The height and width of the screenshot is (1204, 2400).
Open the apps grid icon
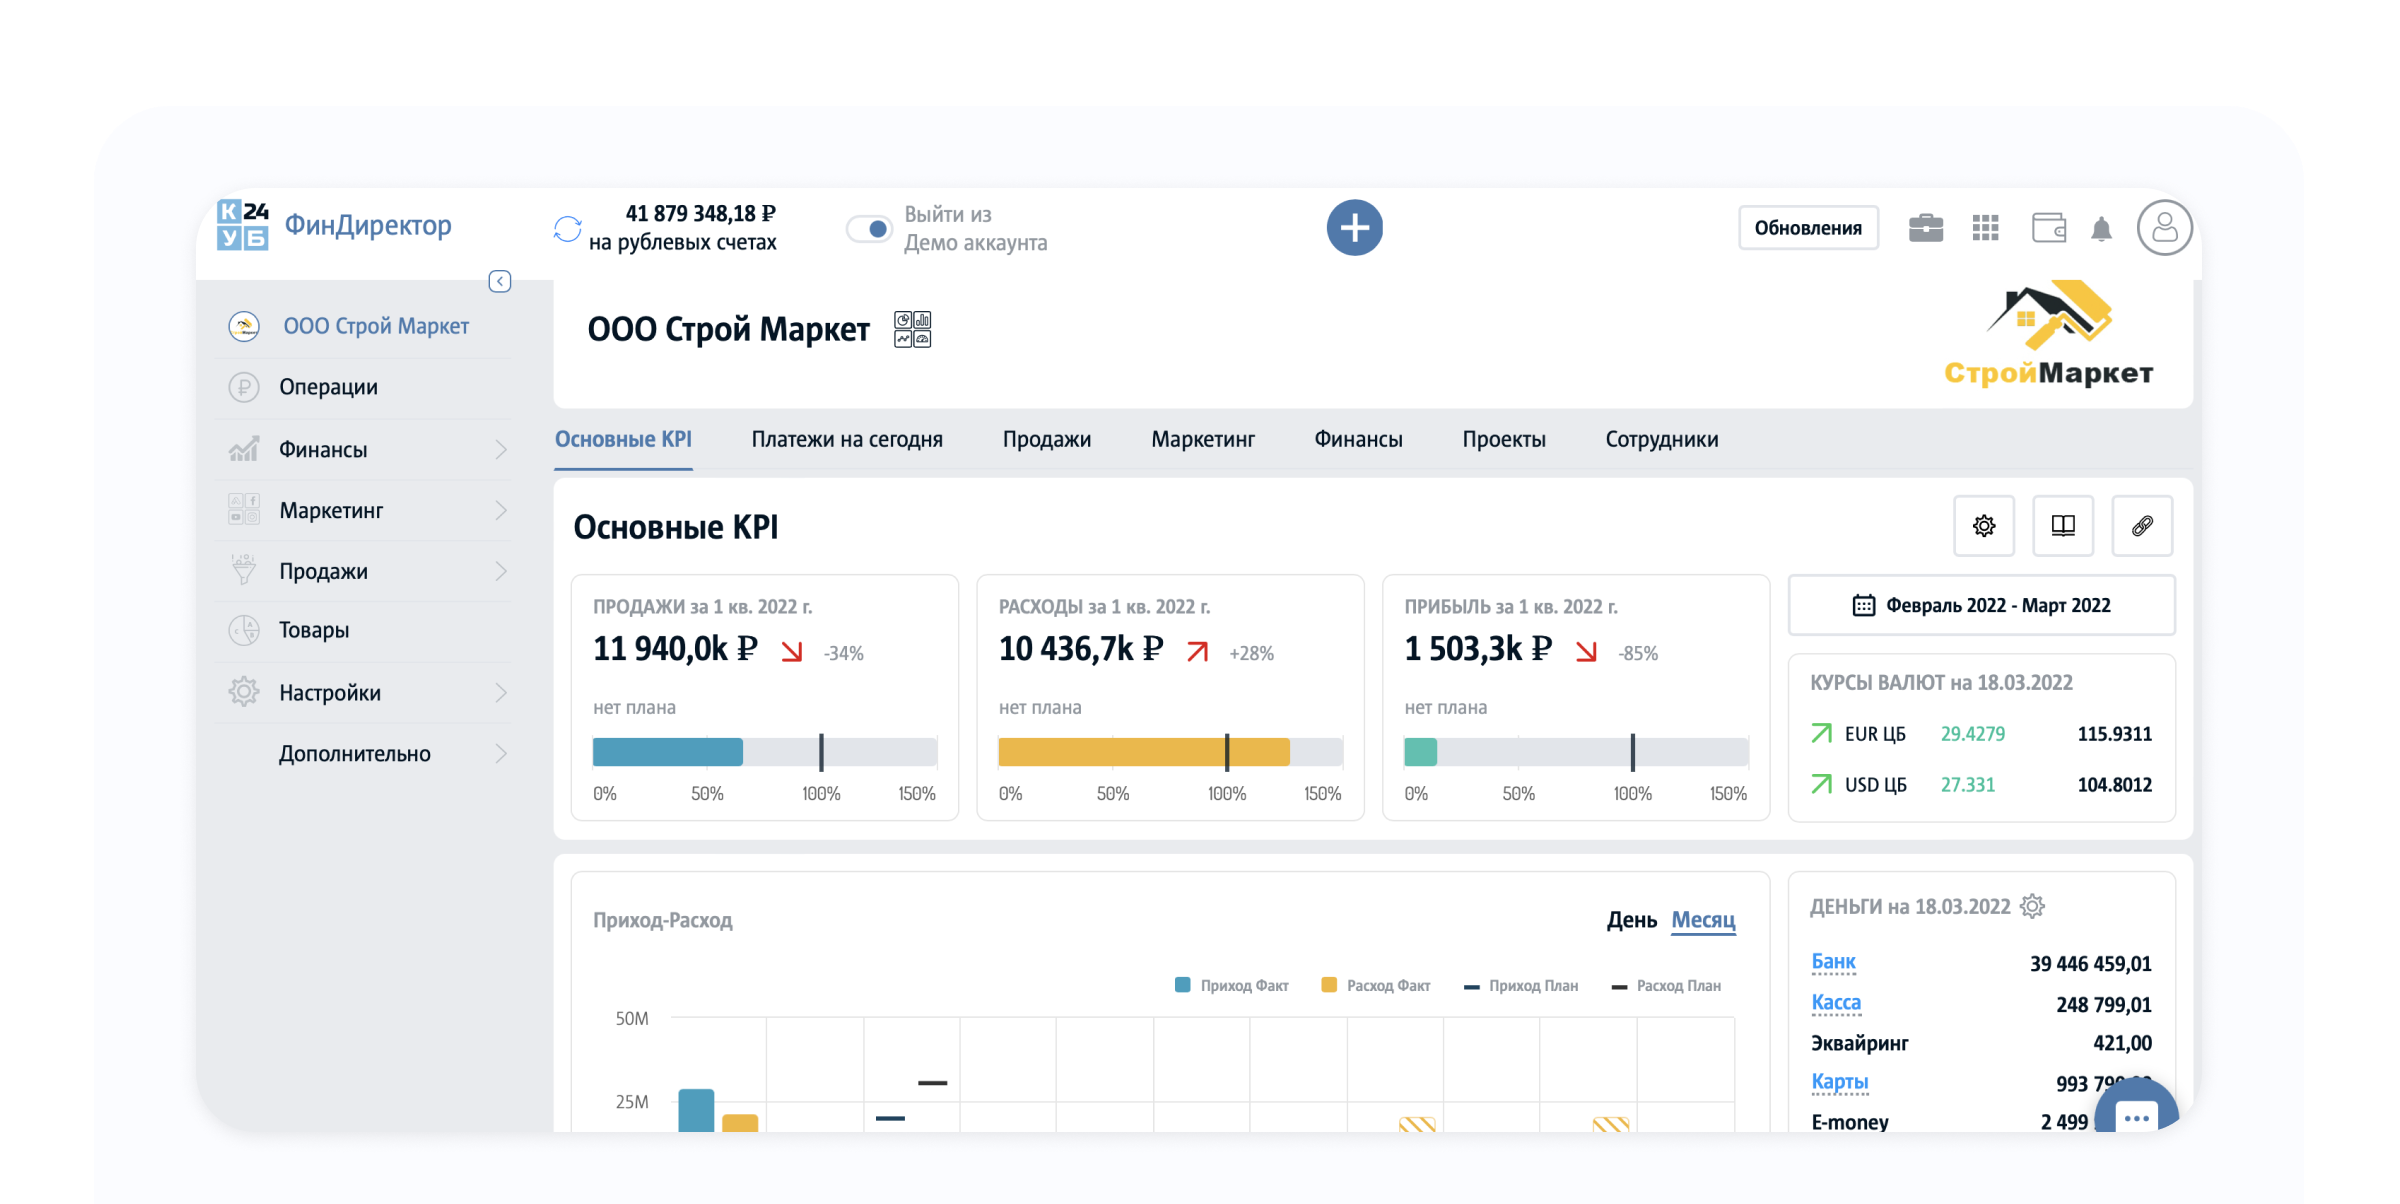pos(1985,228)
